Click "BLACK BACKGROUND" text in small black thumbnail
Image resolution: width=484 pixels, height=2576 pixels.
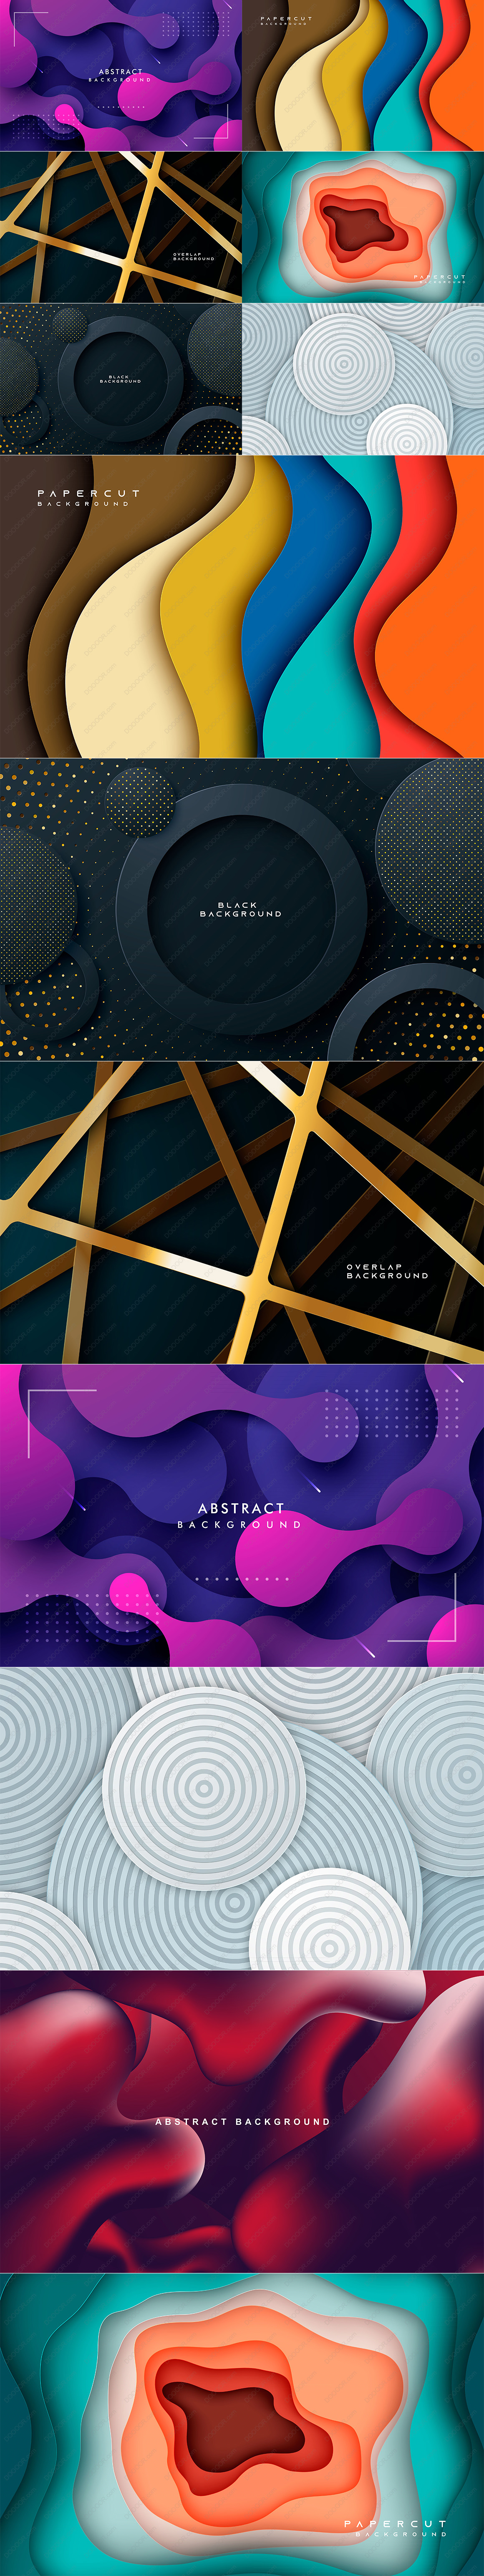pos(120,379)
